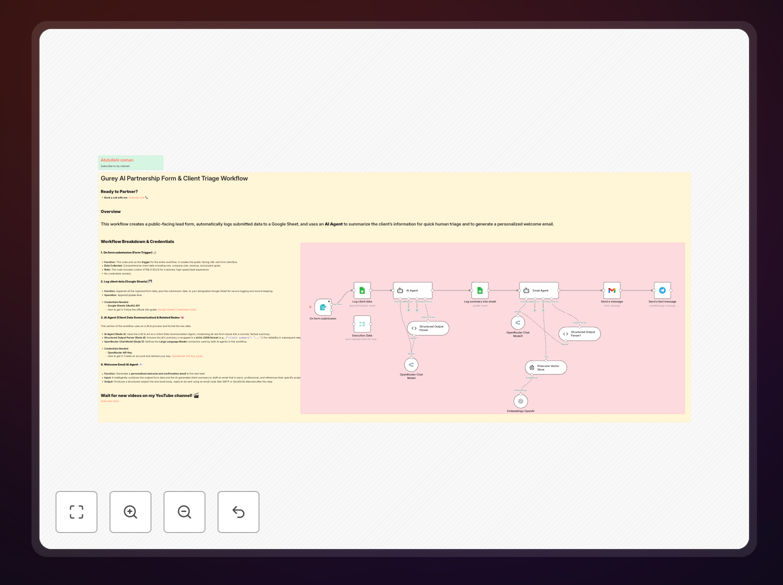
Task: Select the Pinecone Vector Store node
Action: pyautogui.click(x=546, y=368)
